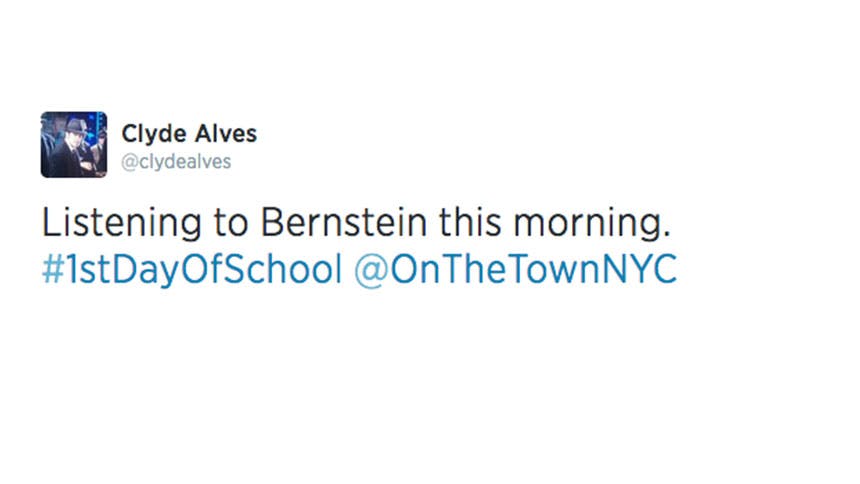Click Clyde Alves's profile avatar
Screen dimensions: 860x484
73,145
